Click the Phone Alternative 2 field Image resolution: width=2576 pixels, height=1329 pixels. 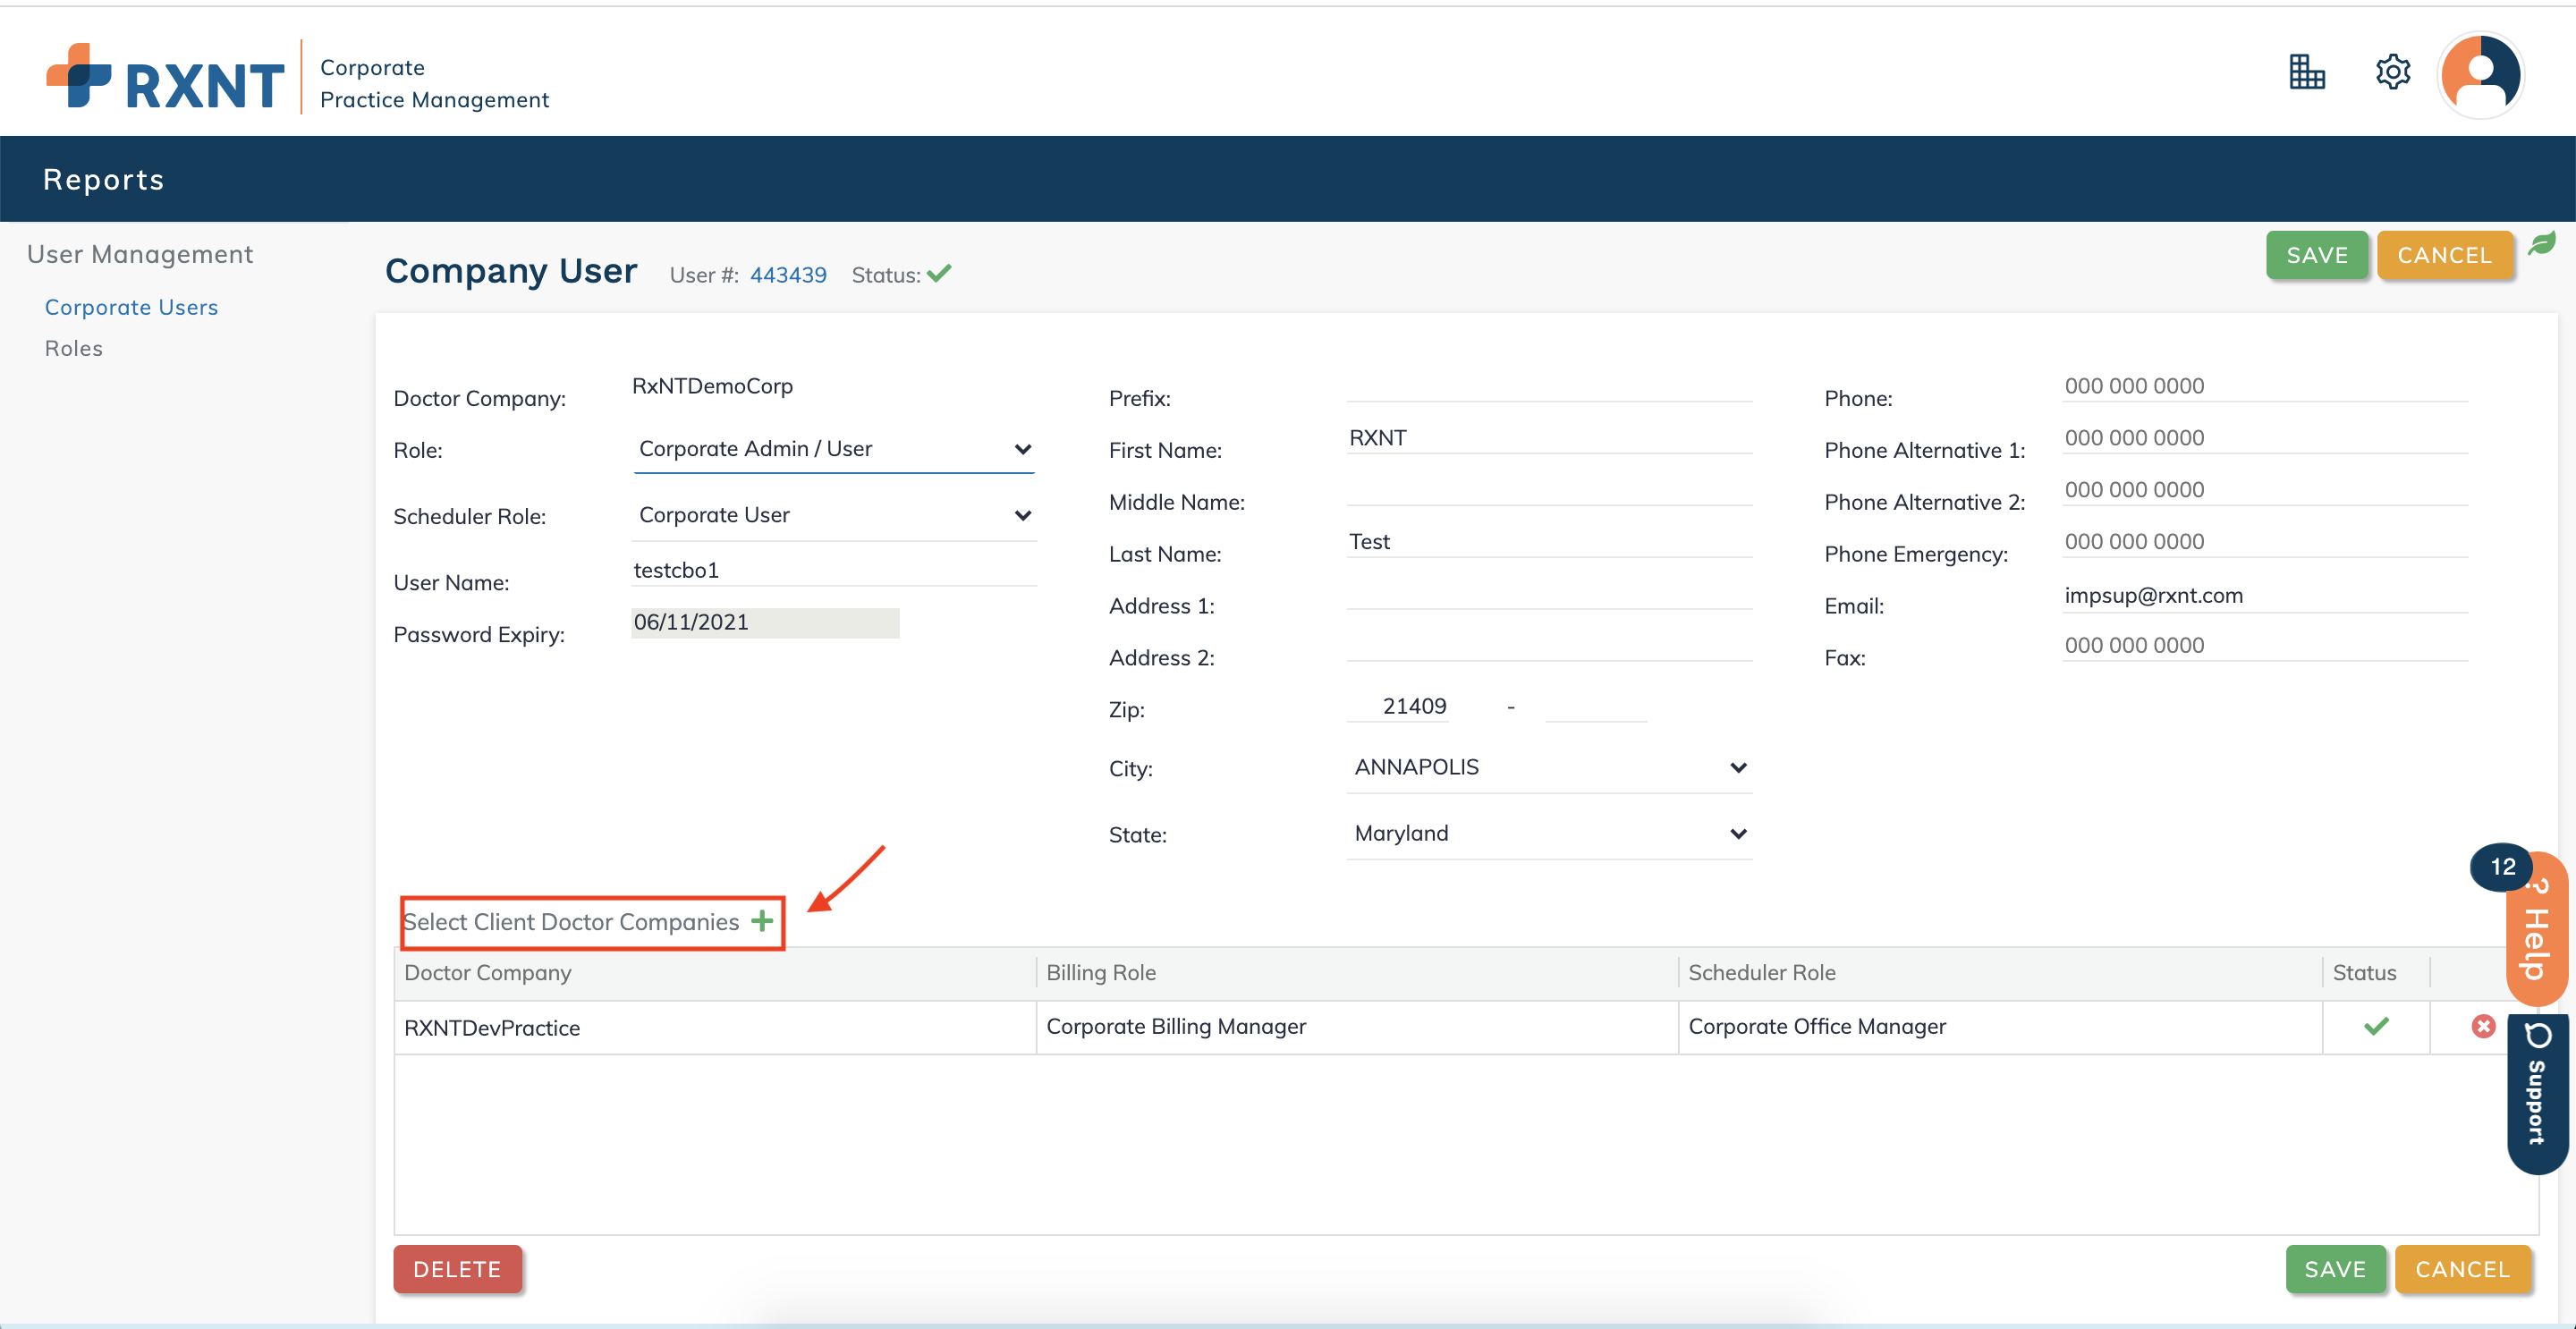click(2264, 490)
